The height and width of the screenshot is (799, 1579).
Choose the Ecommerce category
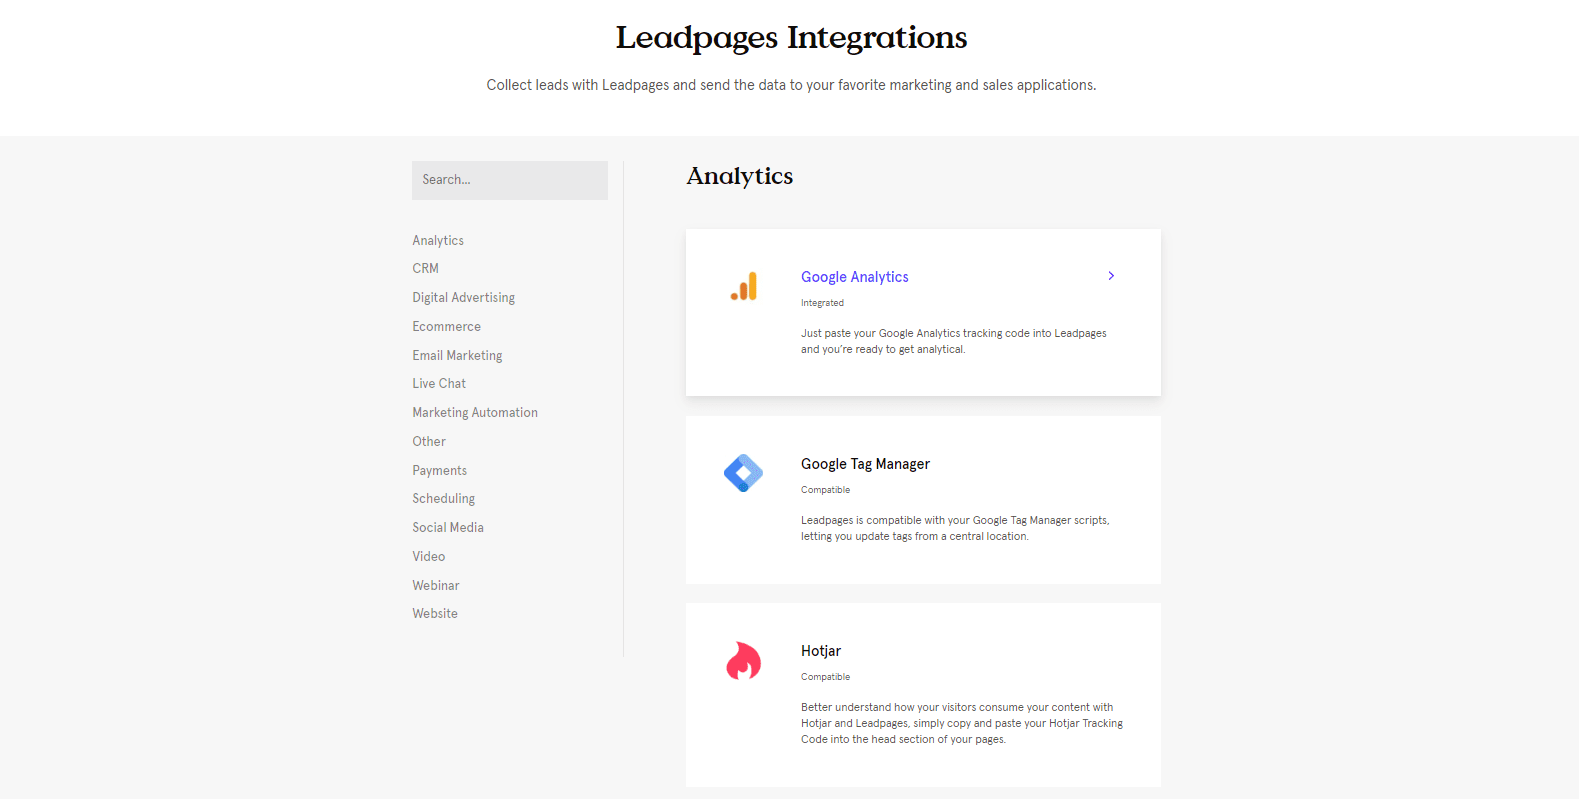[x=447, y=326]
